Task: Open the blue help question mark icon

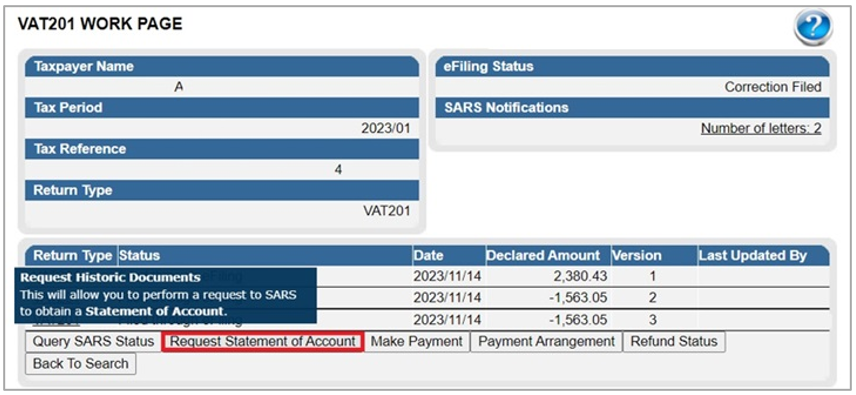Action: [813, 26]
